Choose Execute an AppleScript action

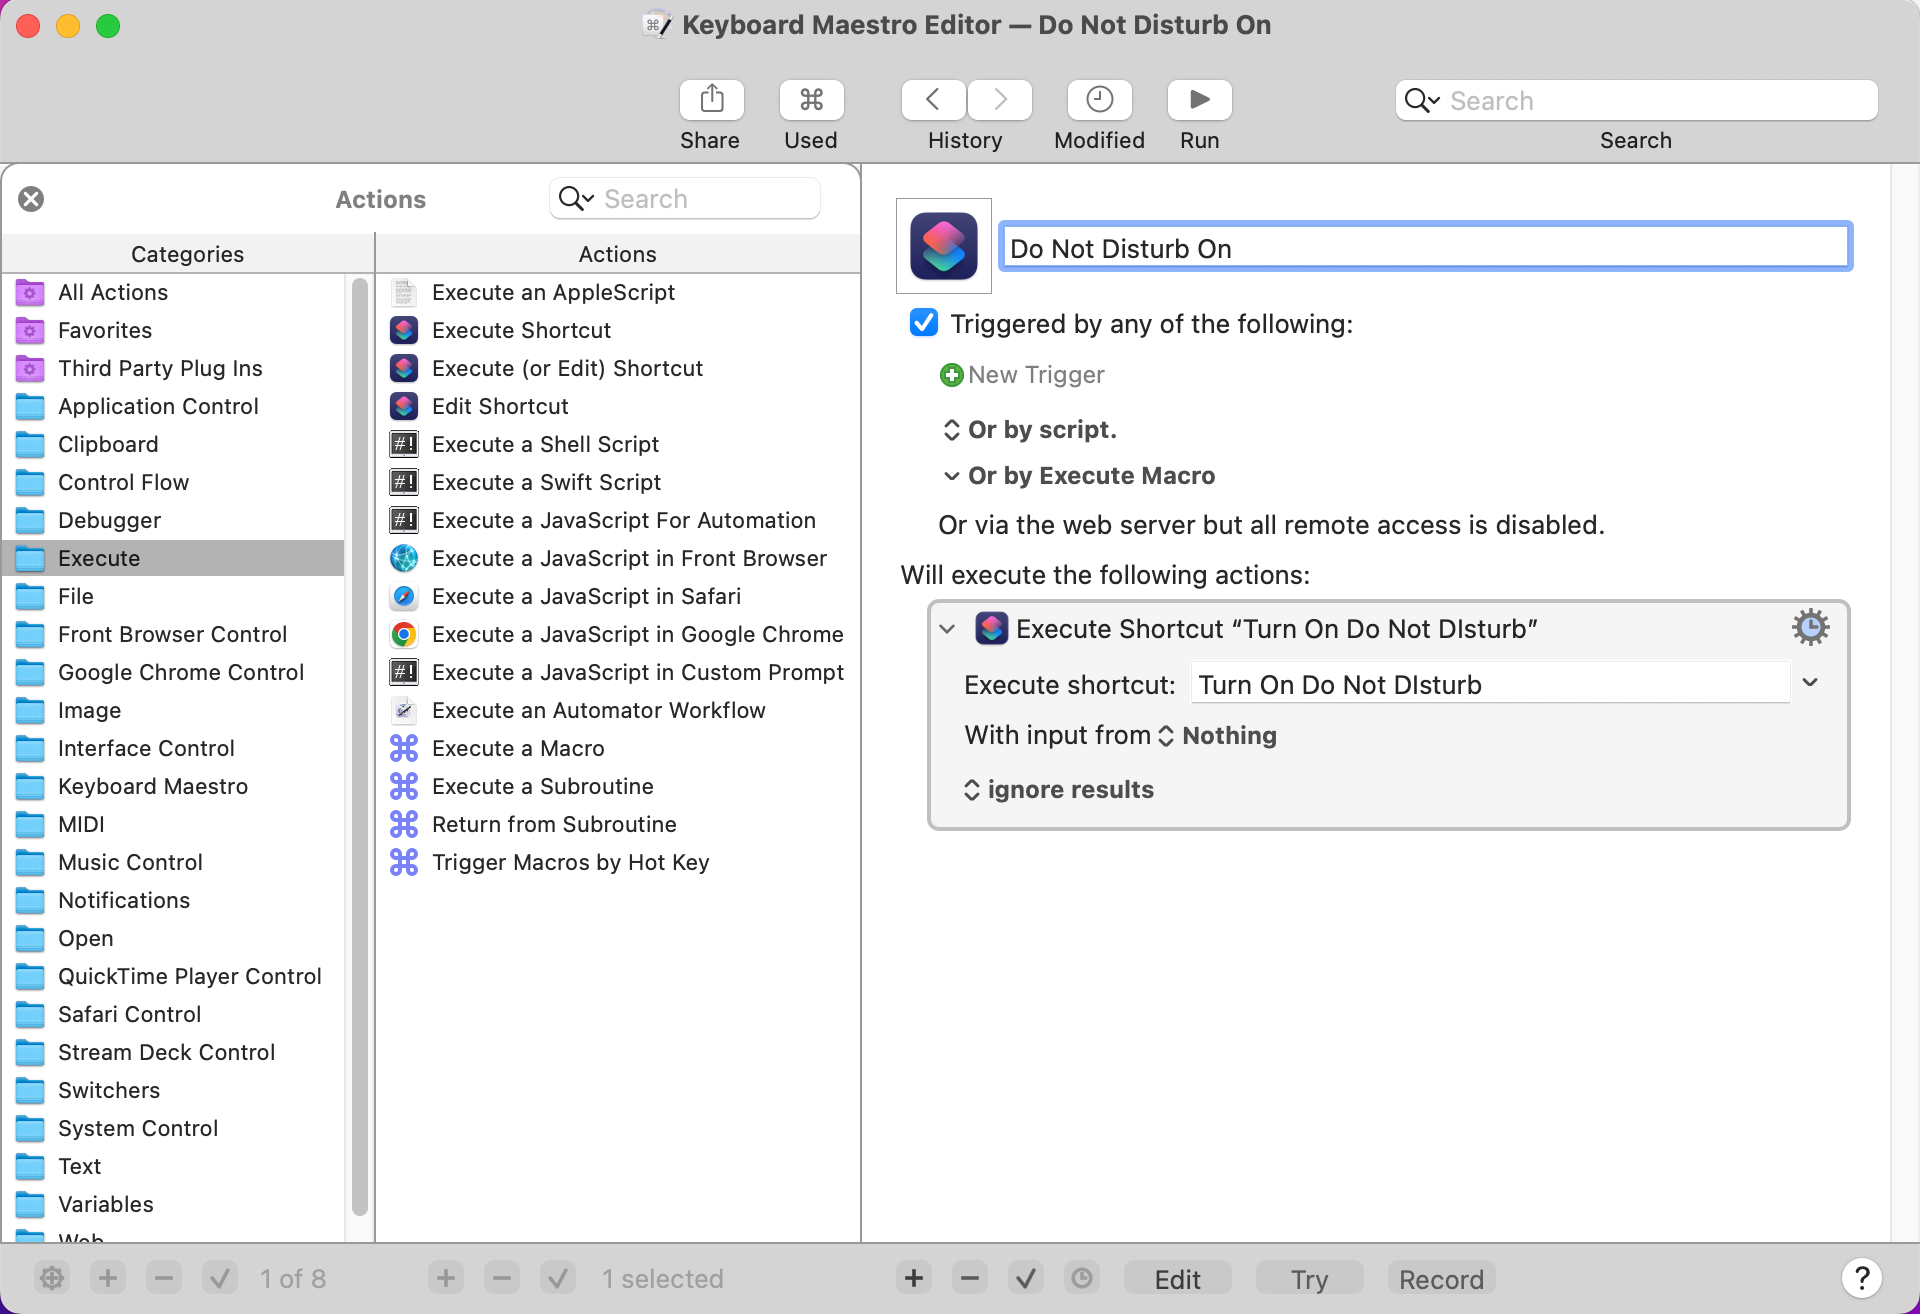(x=618, y=292)
